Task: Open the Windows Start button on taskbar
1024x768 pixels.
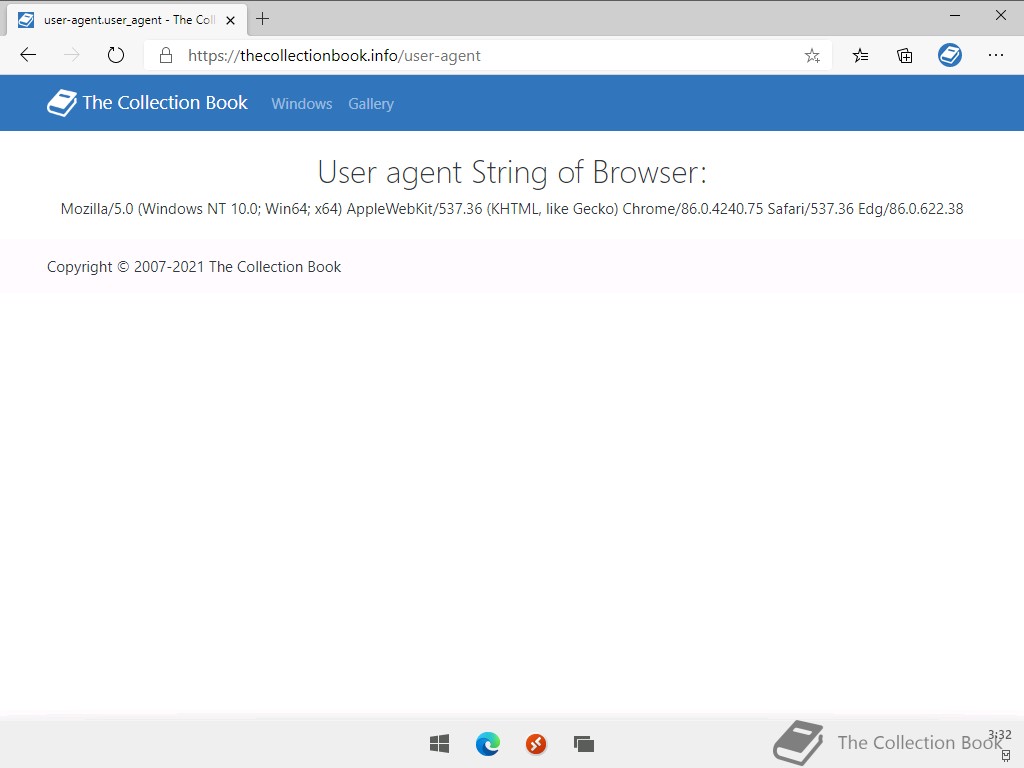Action: click(440, 743)
